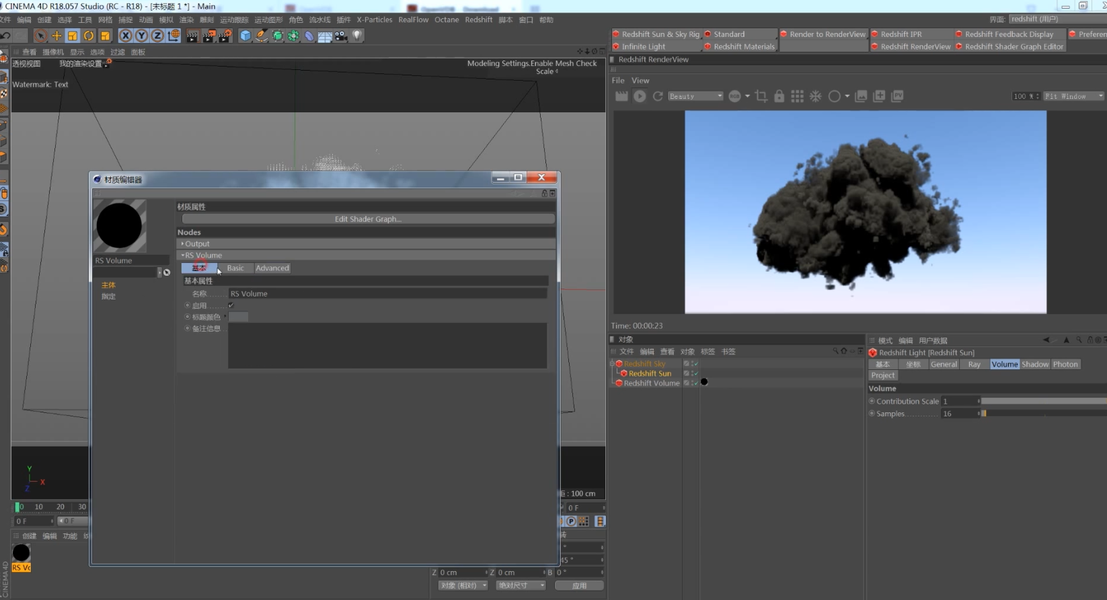Viewport: 1107px width, 600px height.
Task: Select the Rotate tool icon
Action: 89,35
